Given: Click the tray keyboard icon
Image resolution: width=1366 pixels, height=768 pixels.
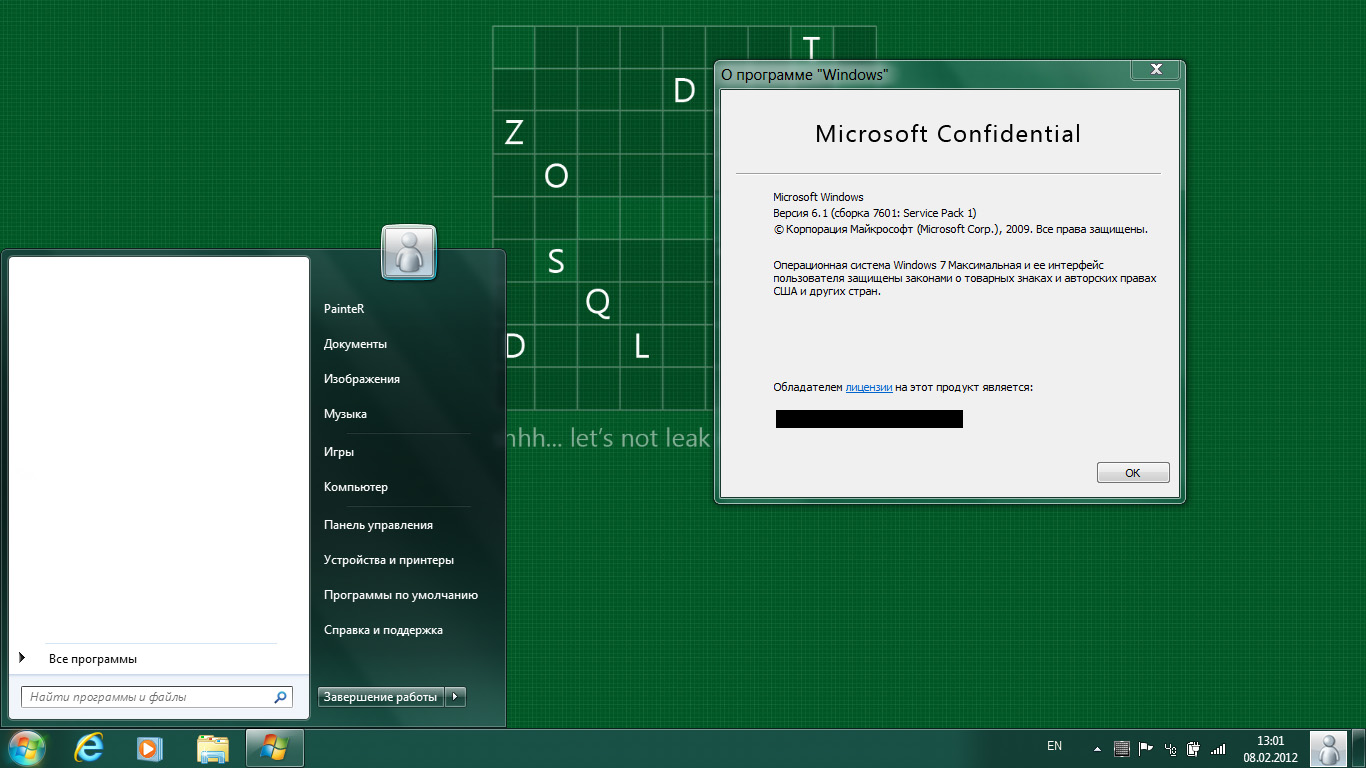Looking at the screenshot, I should tap(1121, 748).
